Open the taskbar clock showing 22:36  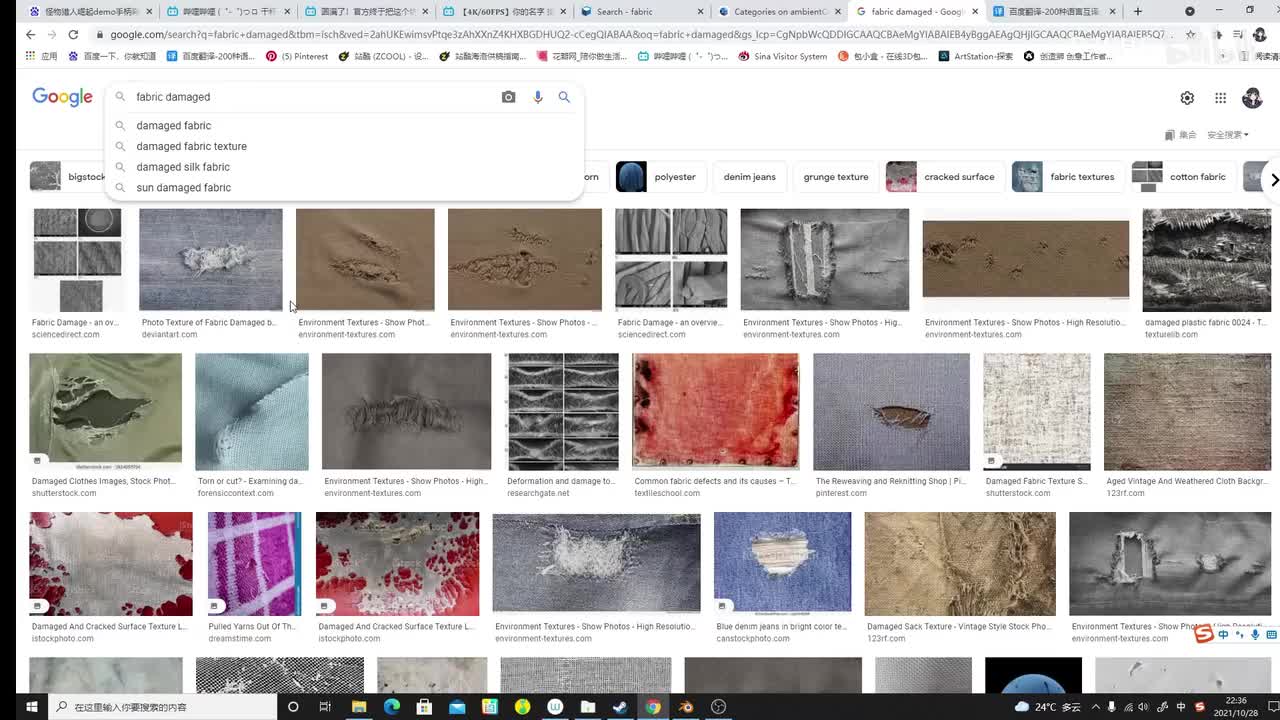(x=1235, y=707)
